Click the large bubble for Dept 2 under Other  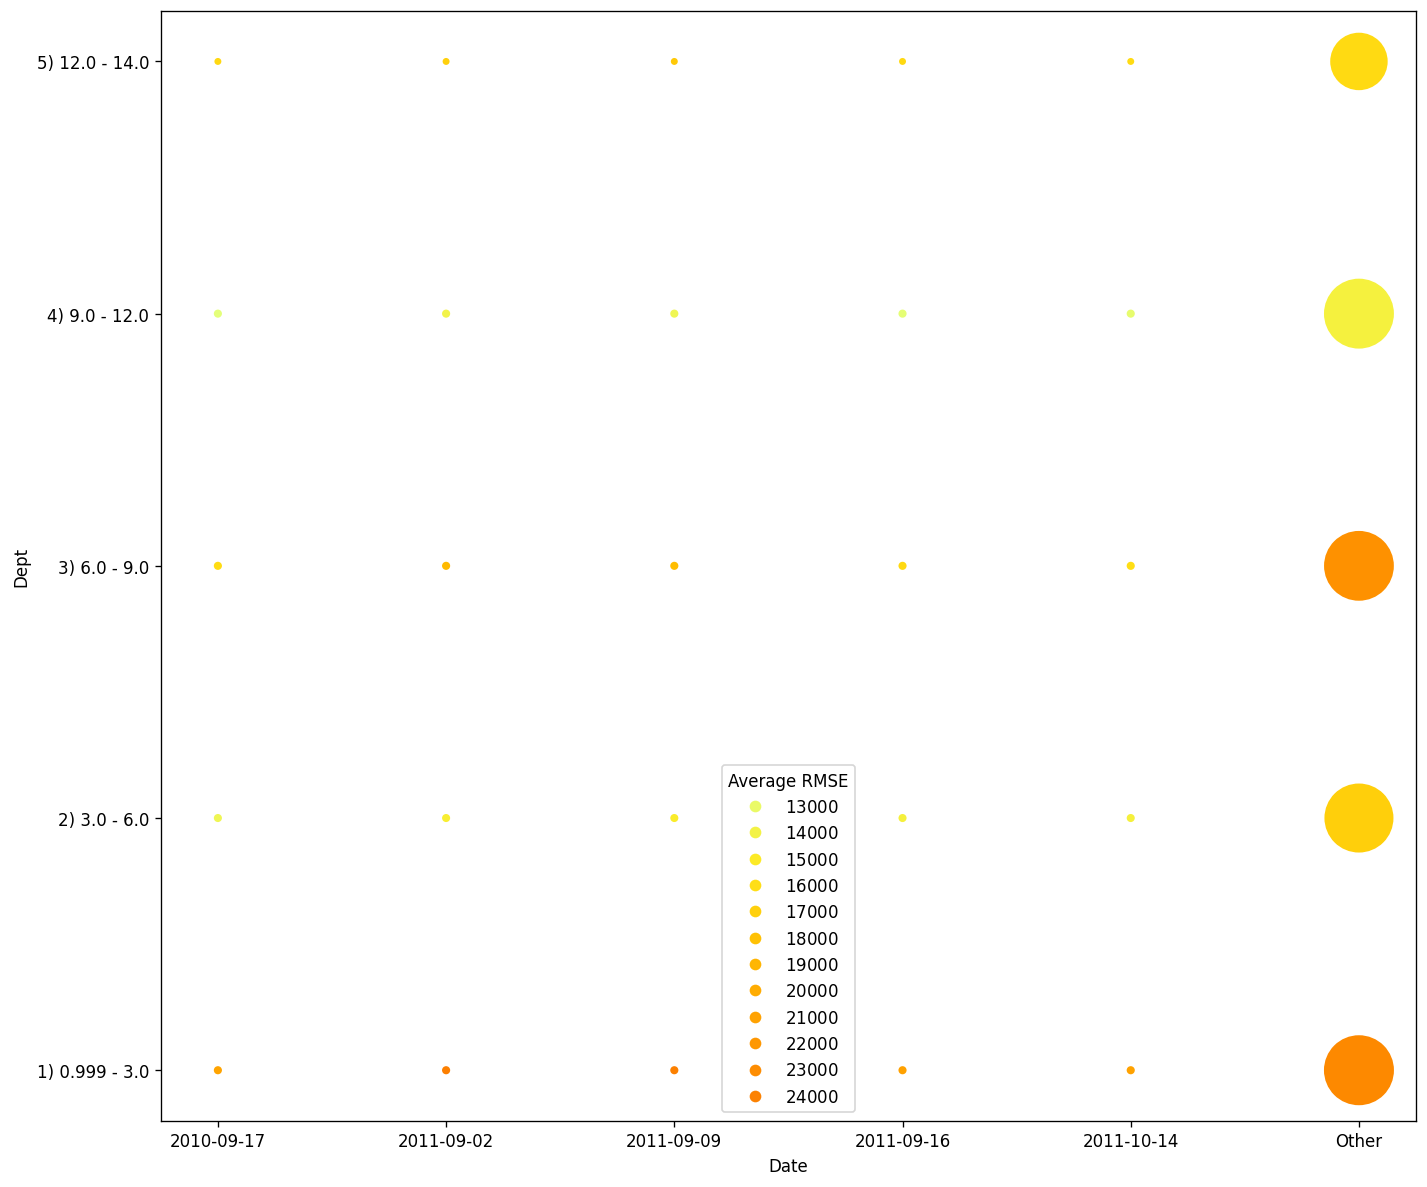pos(1359,817)
